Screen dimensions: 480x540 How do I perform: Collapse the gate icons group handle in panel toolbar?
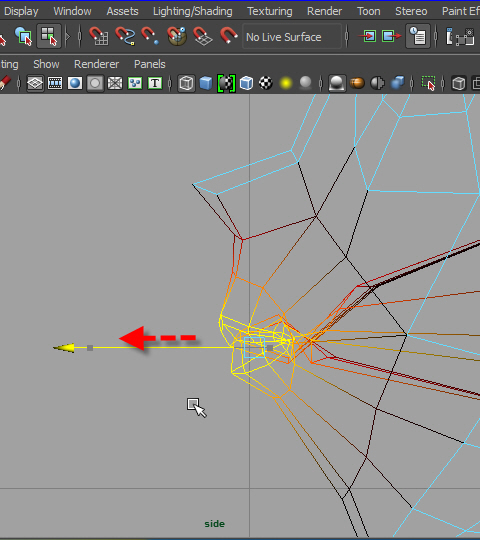pyautogui.click(x=19, y=83)
